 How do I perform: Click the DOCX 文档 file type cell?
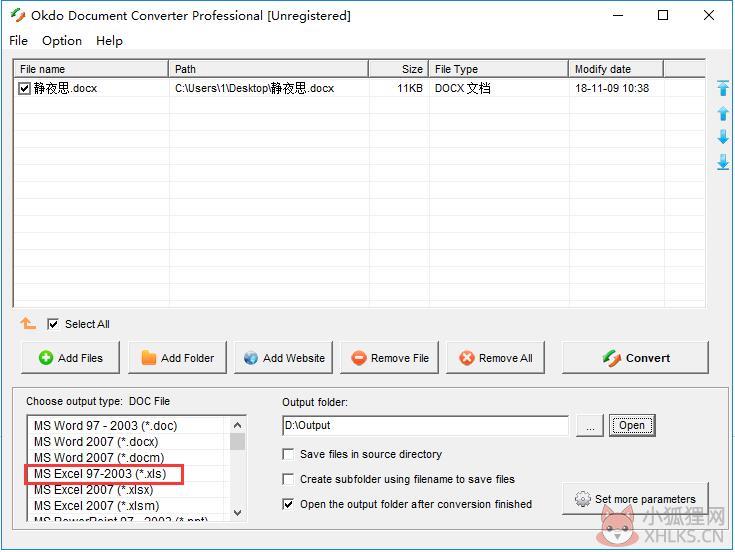click(x=463, y=88)
